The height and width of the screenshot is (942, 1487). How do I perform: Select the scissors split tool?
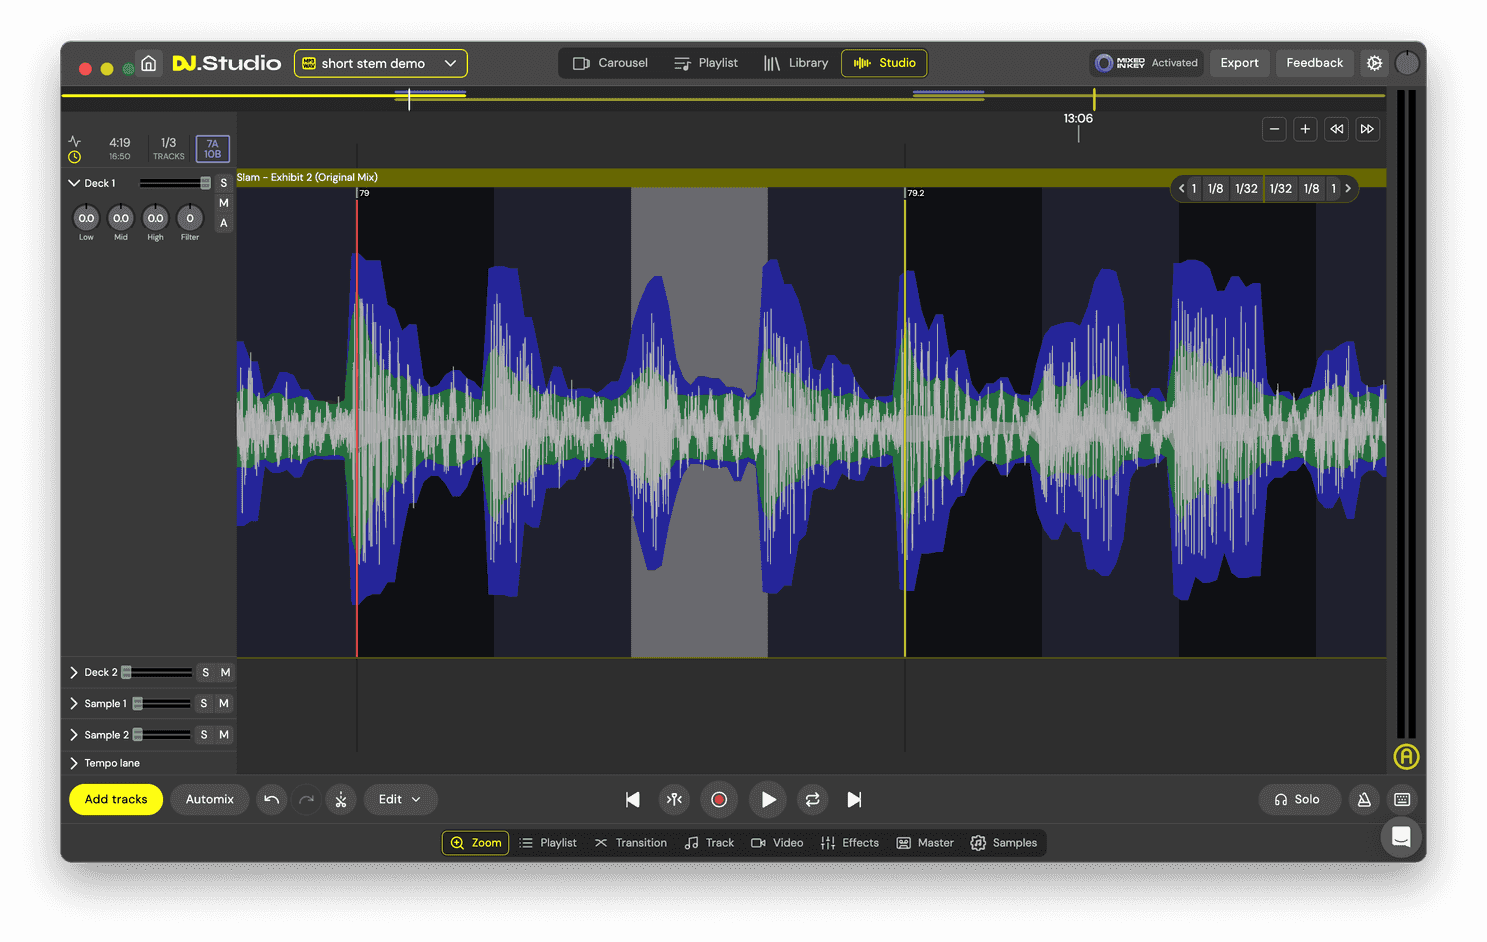tap(341, 799)
